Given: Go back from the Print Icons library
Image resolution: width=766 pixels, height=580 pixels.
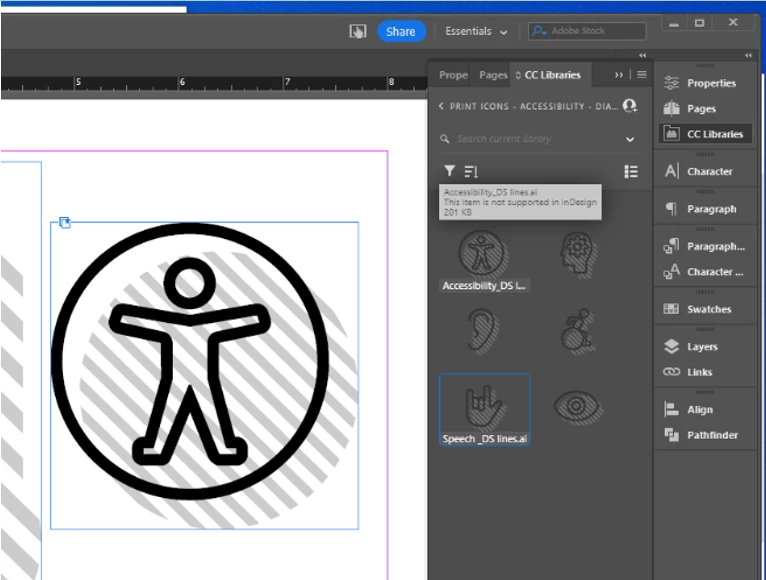Looking at the screenshot, I should [441, 106].
